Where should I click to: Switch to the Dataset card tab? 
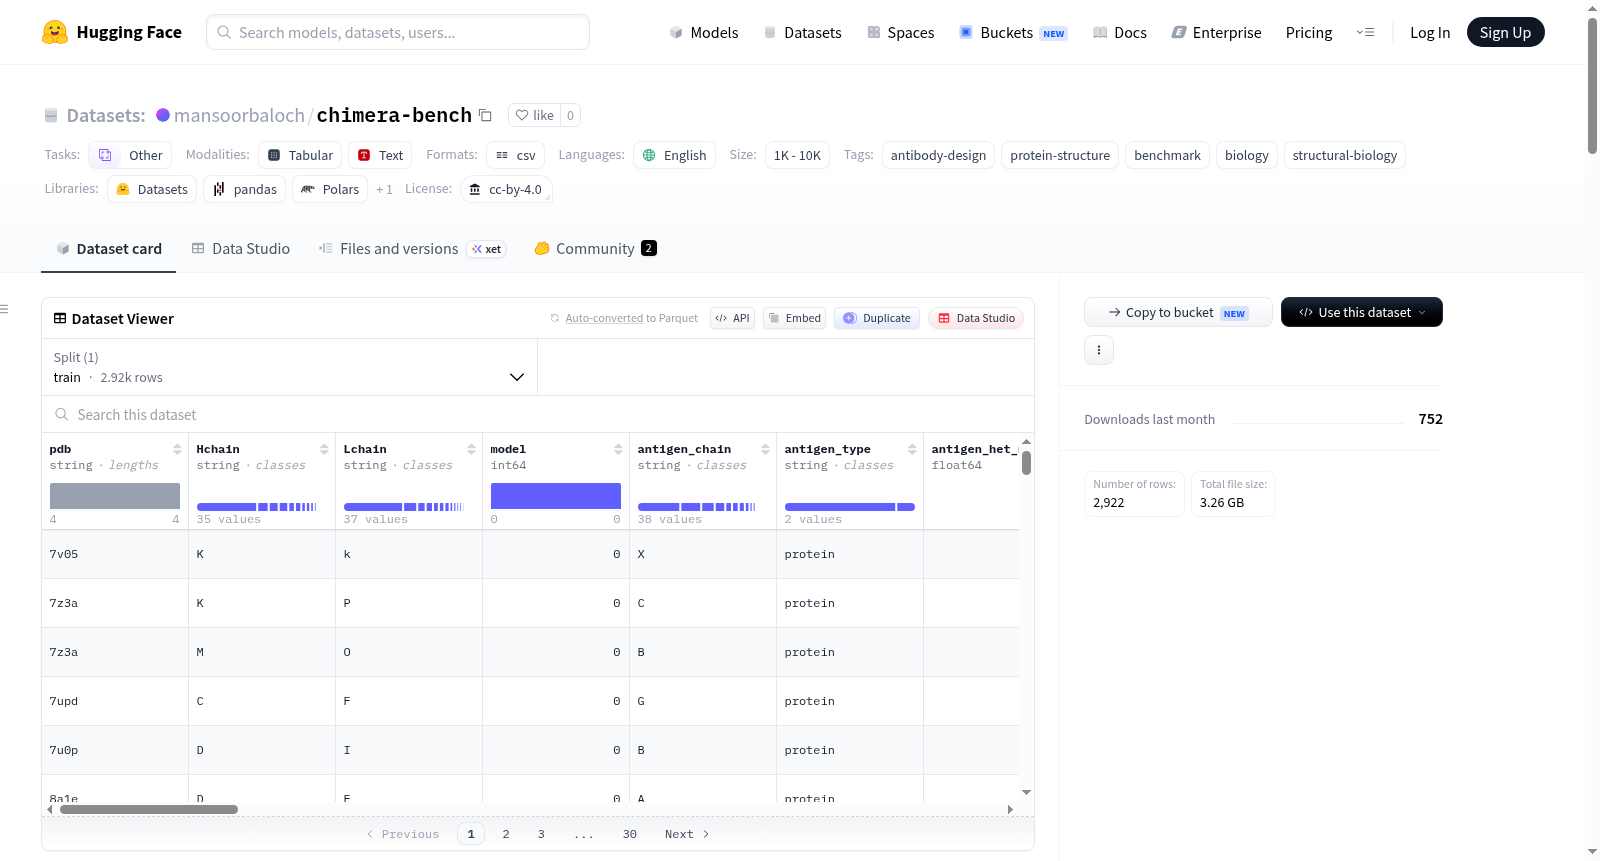tap(108, 248)
